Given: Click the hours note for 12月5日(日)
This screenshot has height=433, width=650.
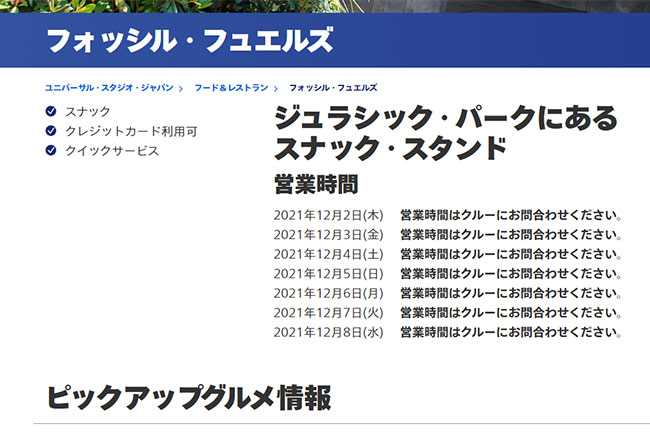Looking at the screenshot, I should point(511,274).
